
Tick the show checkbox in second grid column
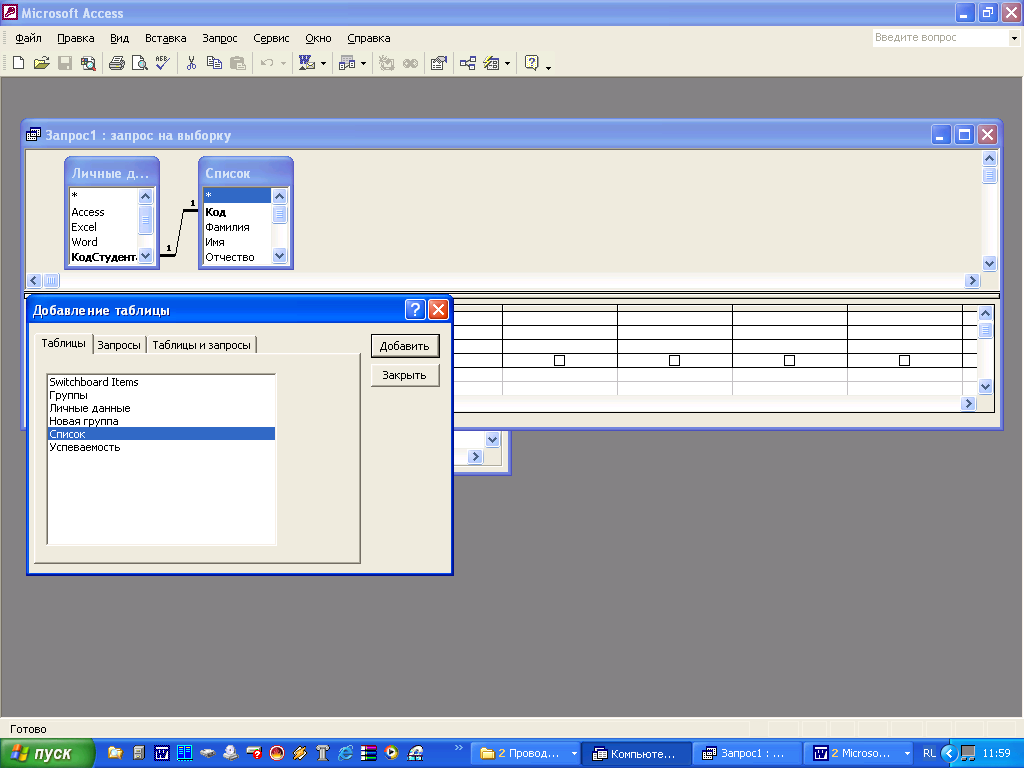click(560, 360)
